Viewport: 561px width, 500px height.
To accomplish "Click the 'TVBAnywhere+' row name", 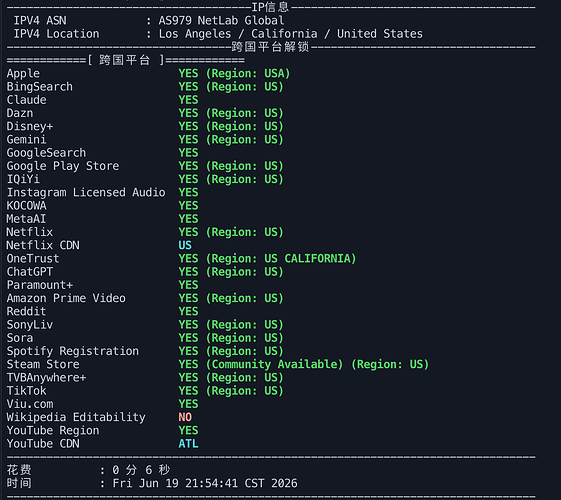I will coord(46,378).
